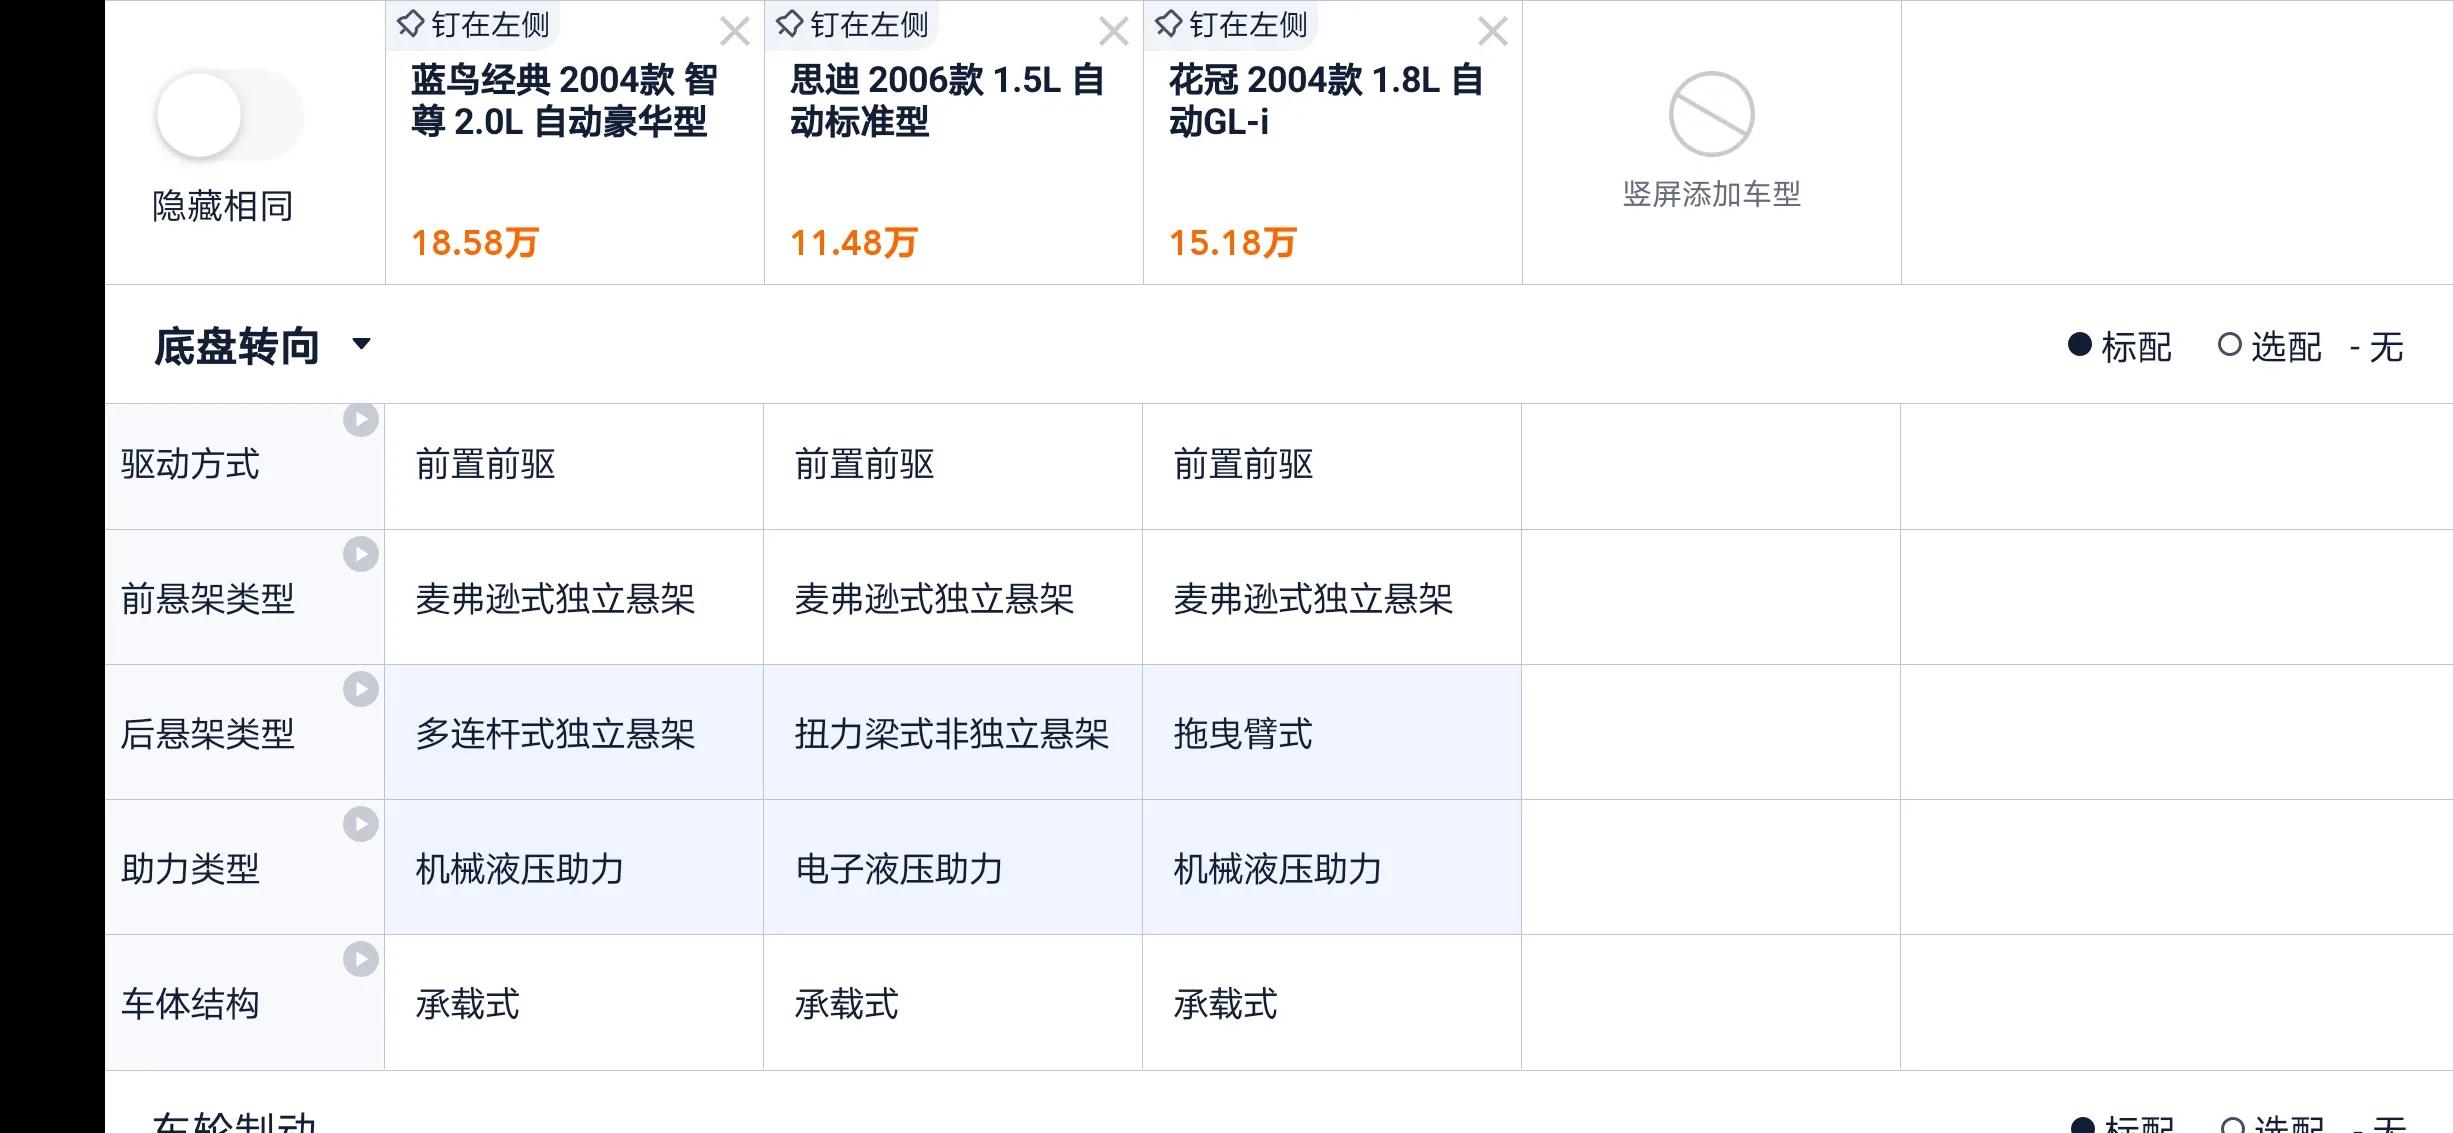Remove 思迪 2006款 from comparison
2453x1133 pixels.
tap(1114, 32)
